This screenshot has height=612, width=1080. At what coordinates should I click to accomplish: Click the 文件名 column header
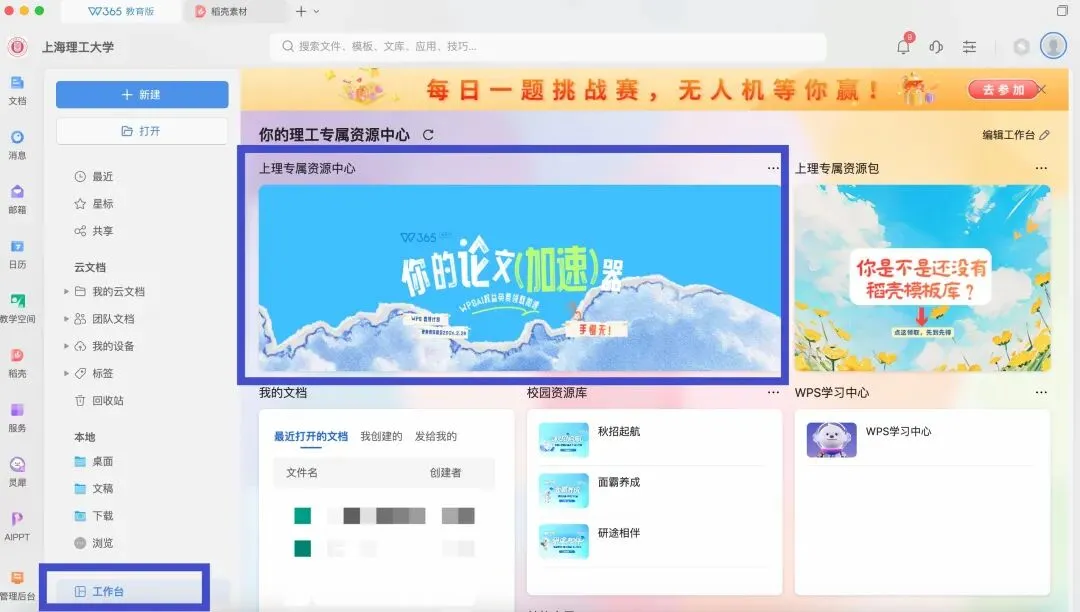(x=302, y=473)
